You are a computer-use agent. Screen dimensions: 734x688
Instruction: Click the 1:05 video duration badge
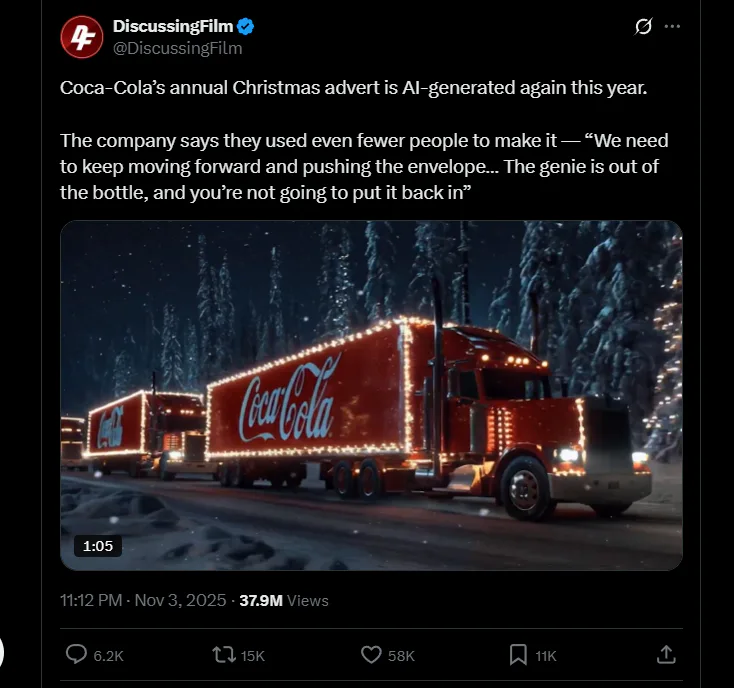(97, 546)
